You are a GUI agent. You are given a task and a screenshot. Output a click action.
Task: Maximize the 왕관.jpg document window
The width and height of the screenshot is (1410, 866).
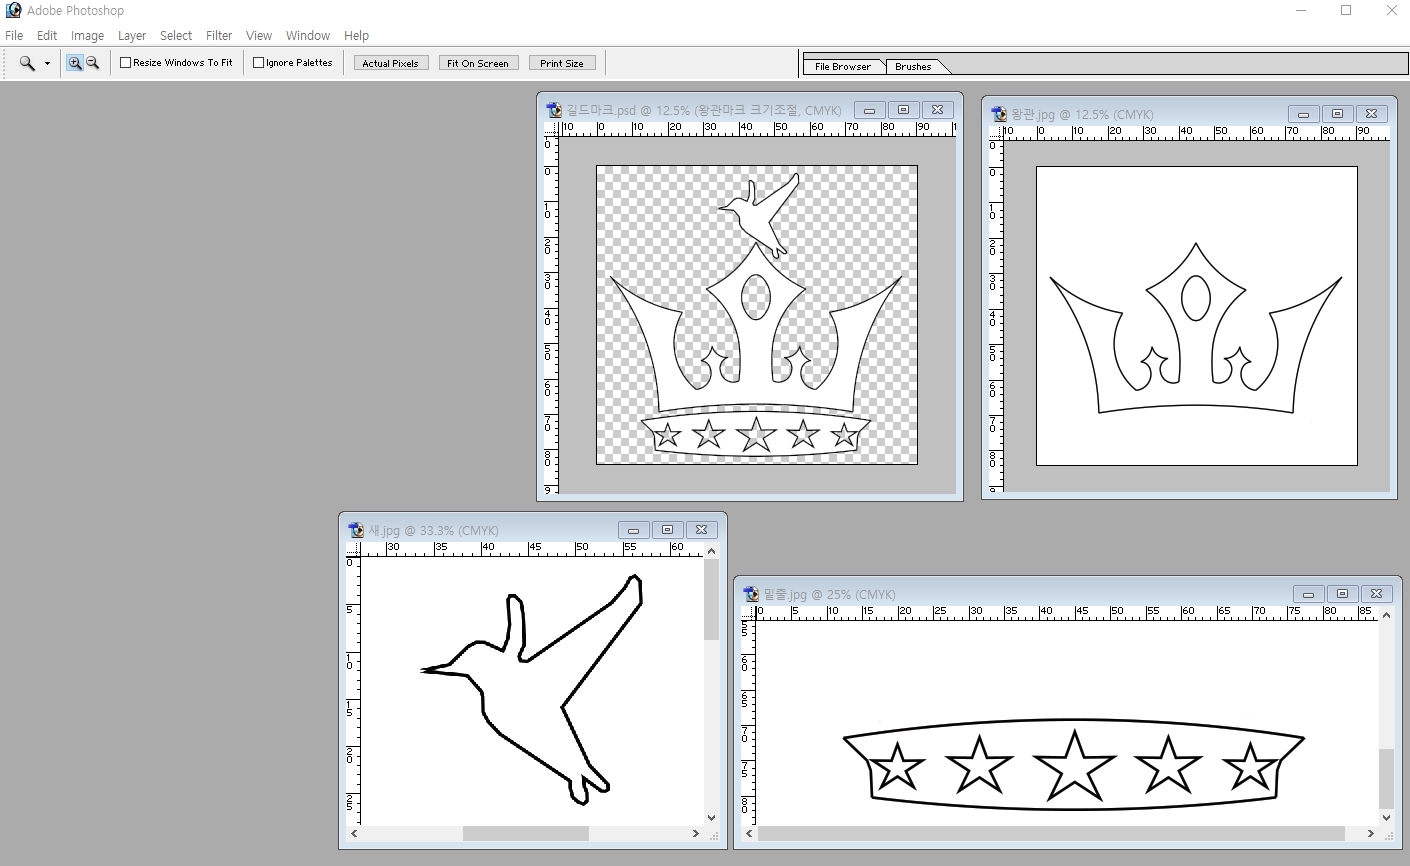(1338, 114)
